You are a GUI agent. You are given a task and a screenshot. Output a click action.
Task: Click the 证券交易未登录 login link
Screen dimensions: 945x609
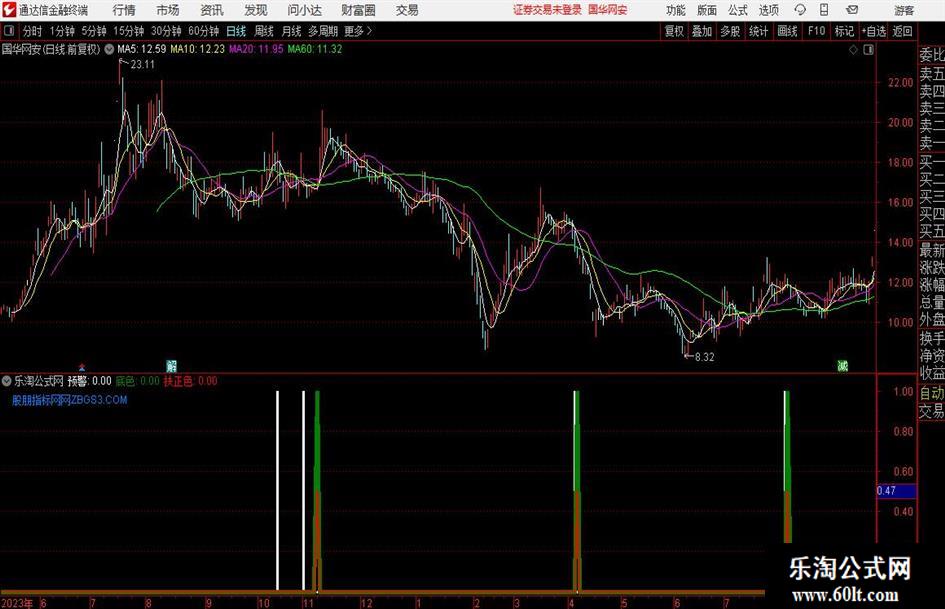click(547, 10)
